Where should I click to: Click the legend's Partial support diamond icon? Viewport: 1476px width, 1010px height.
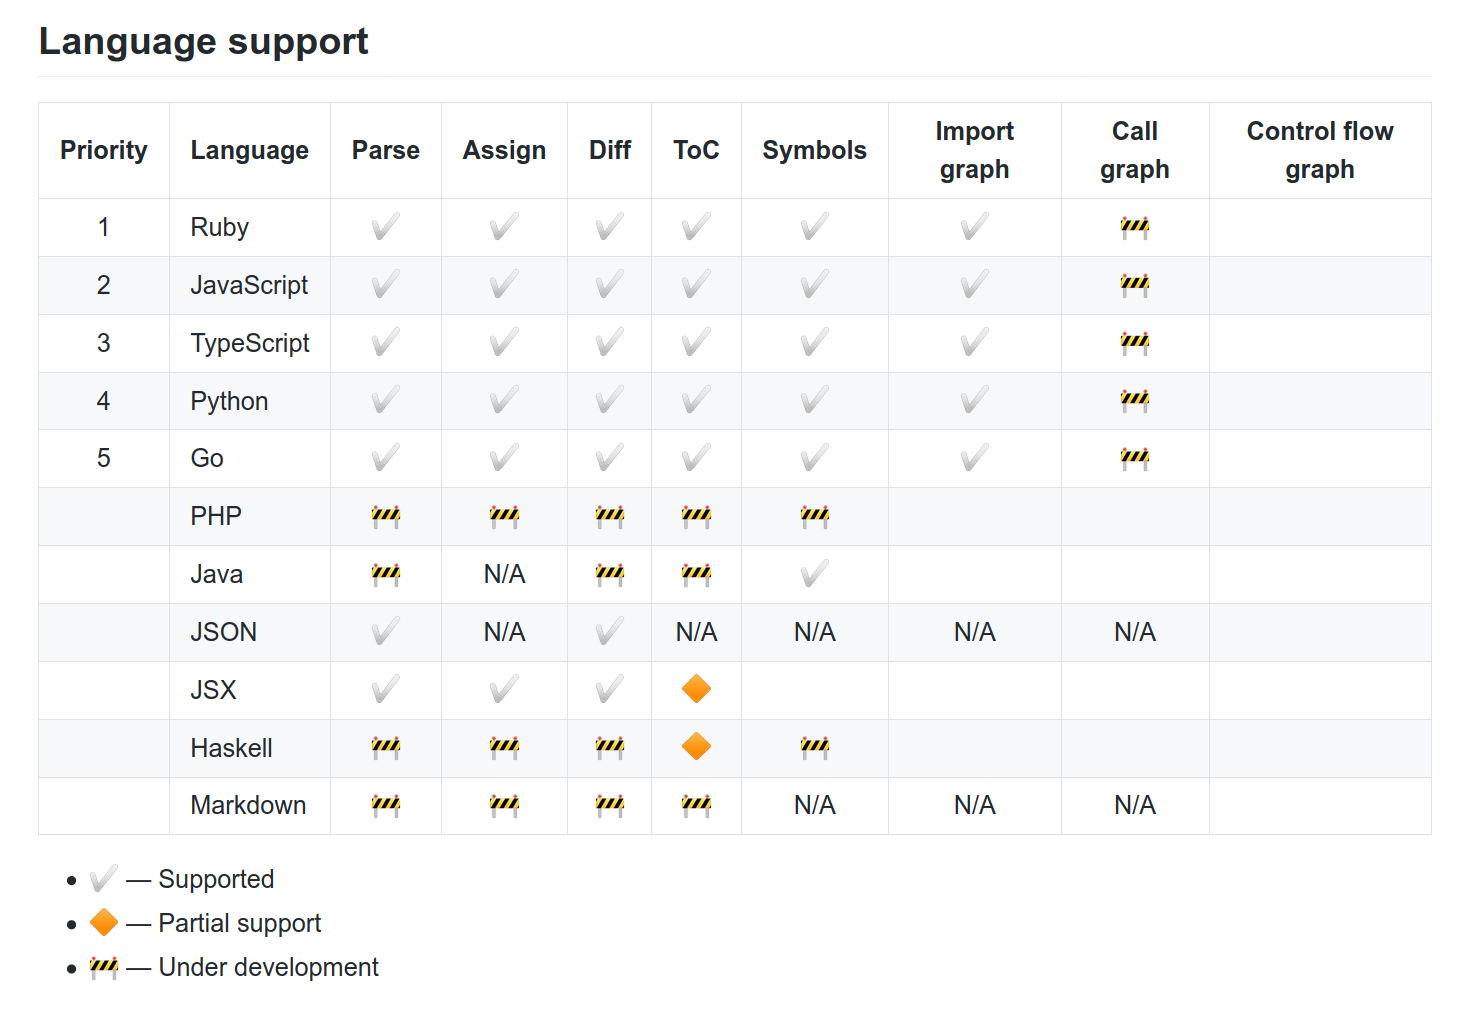click(x=103, y=923)
